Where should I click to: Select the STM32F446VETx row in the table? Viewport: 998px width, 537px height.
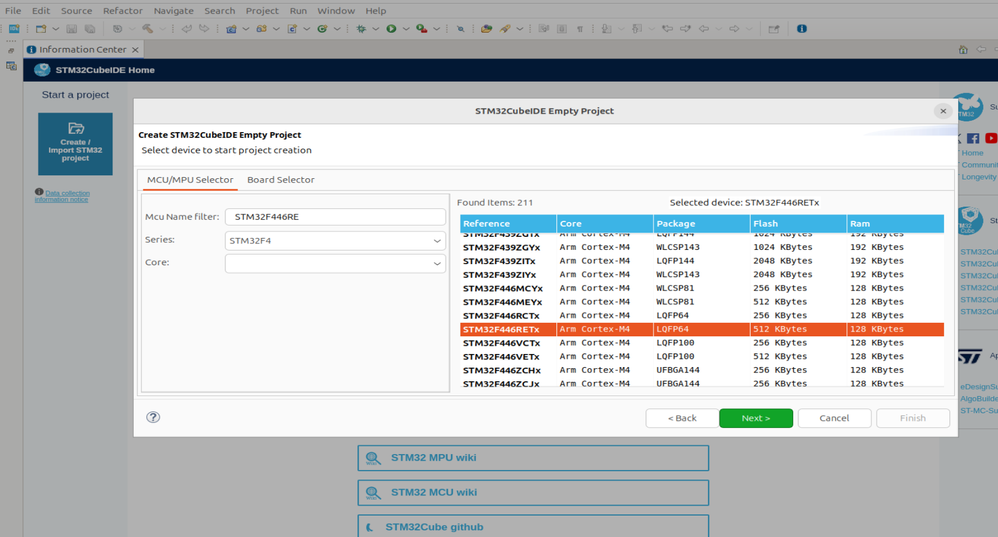click(x=702, y=356)
